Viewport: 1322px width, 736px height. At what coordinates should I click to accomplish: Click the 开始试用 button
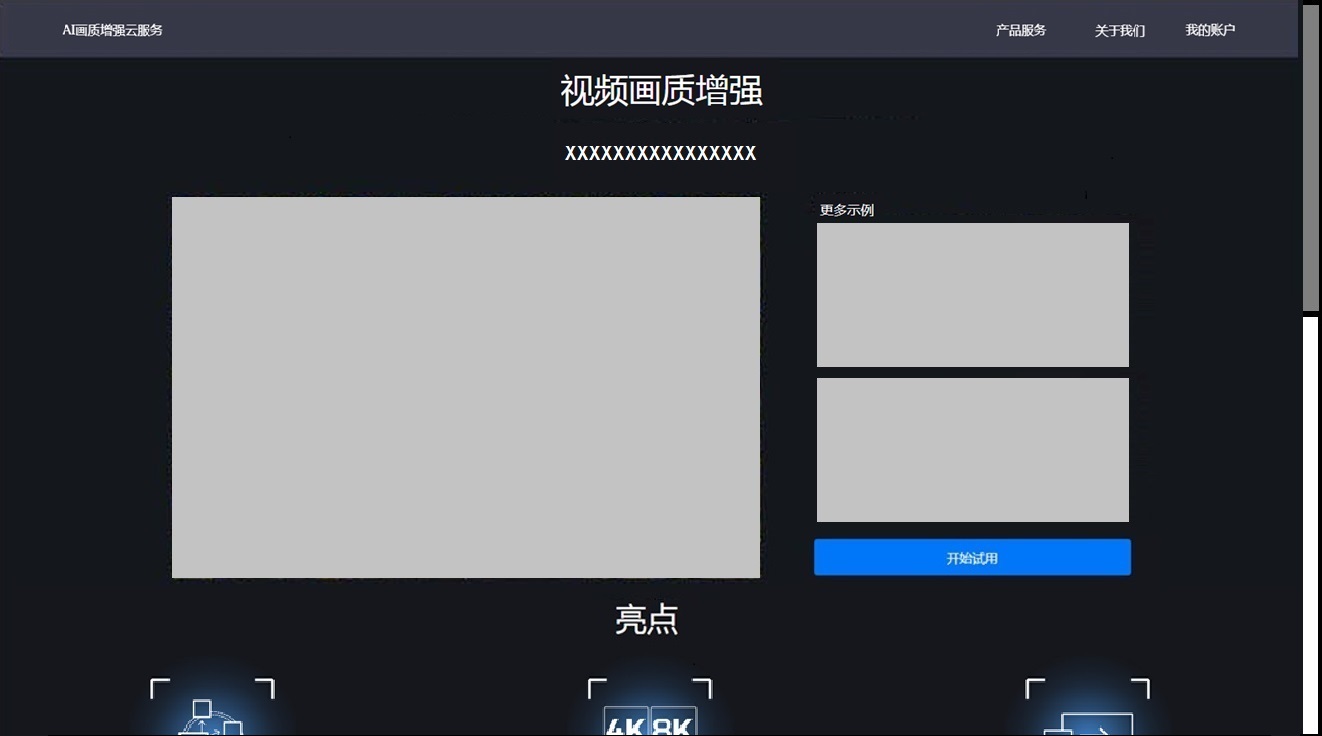972,557
